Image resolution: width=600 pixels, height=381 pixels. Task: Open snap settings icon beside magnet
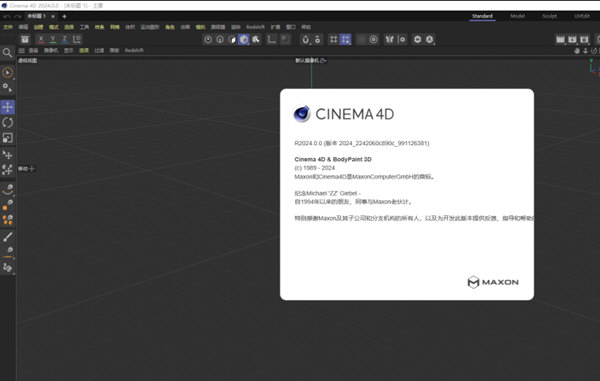point(318,39)
